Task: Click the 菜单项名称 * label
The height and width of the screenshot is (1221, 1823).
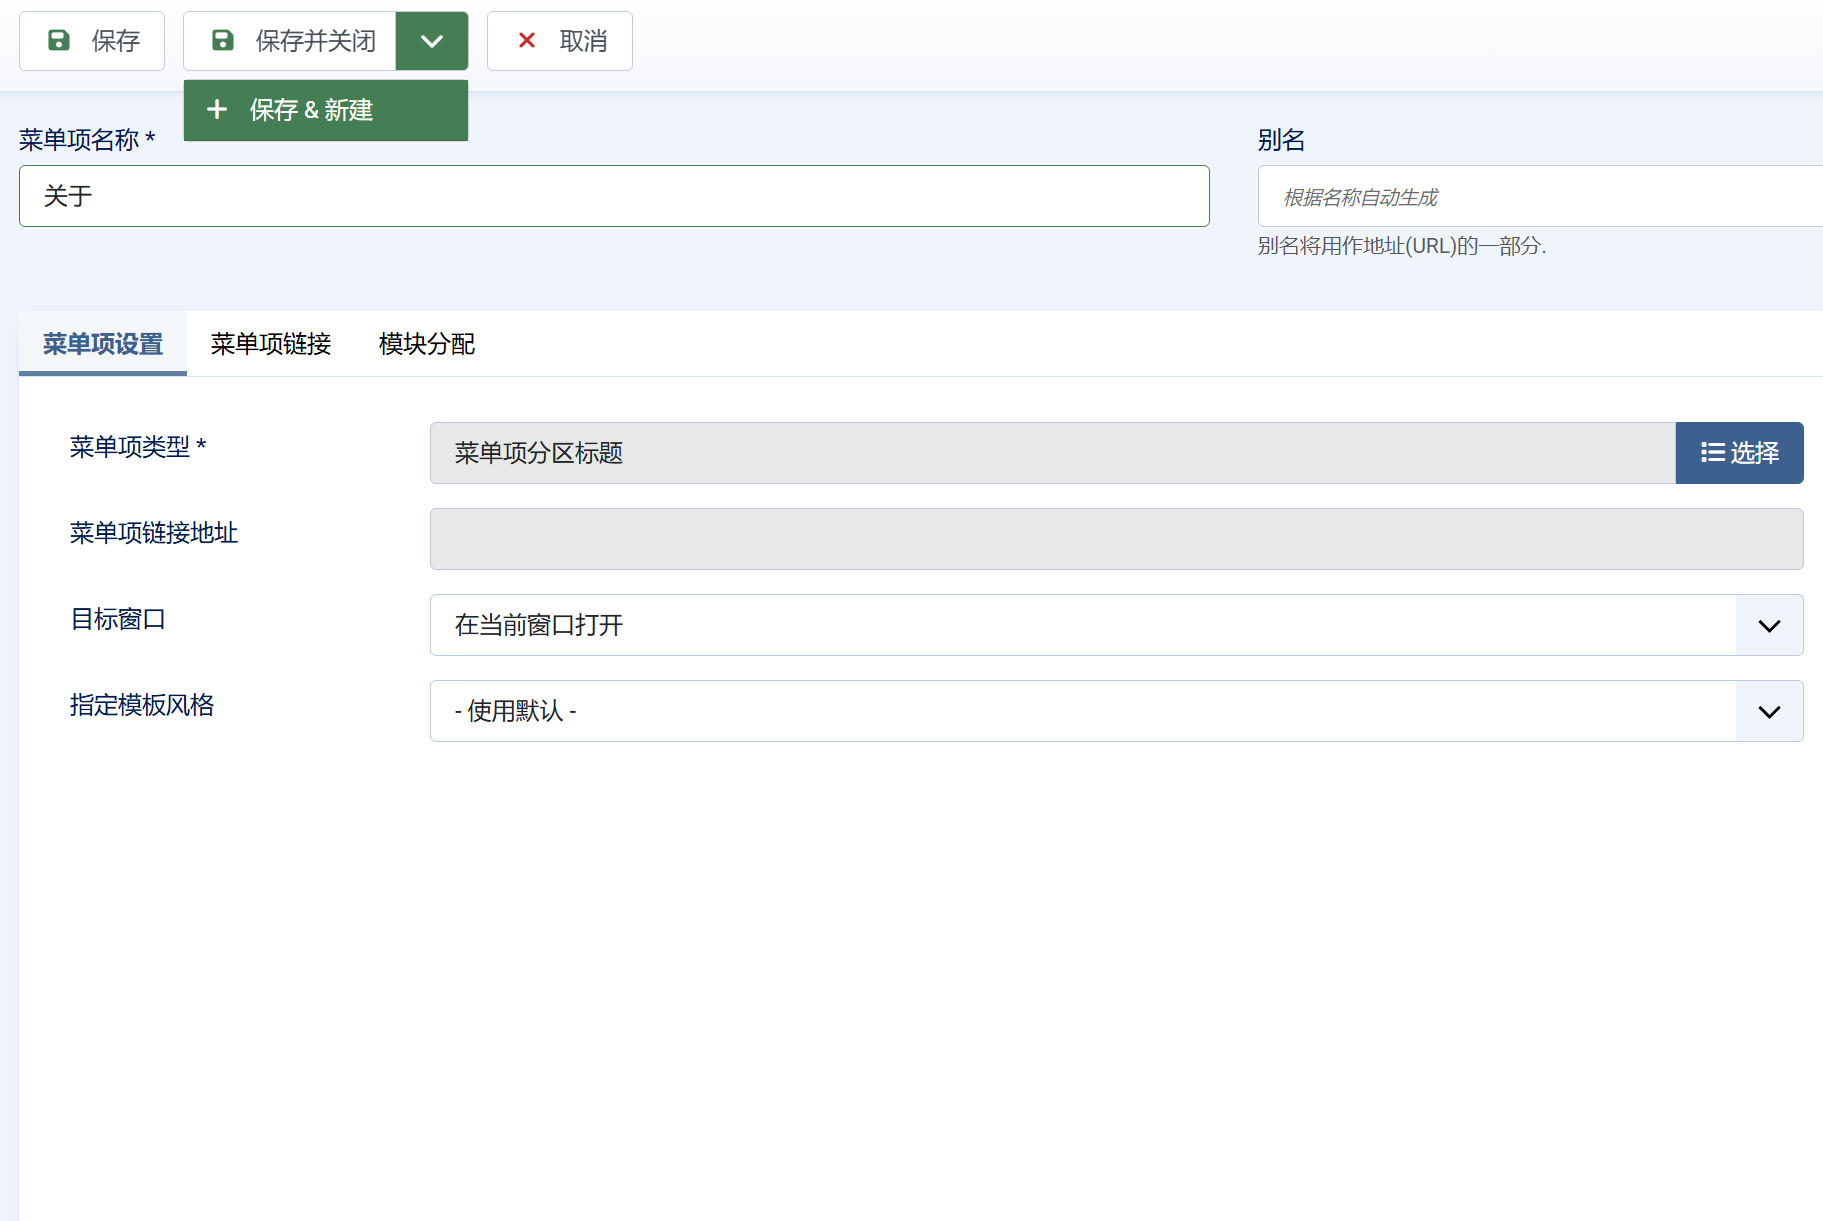Action: [87, 140]
